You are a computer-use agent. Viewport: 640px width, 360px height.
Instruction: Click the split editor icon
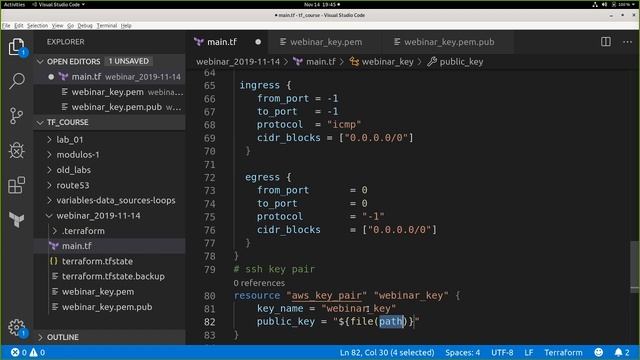[x=606, y=42]
